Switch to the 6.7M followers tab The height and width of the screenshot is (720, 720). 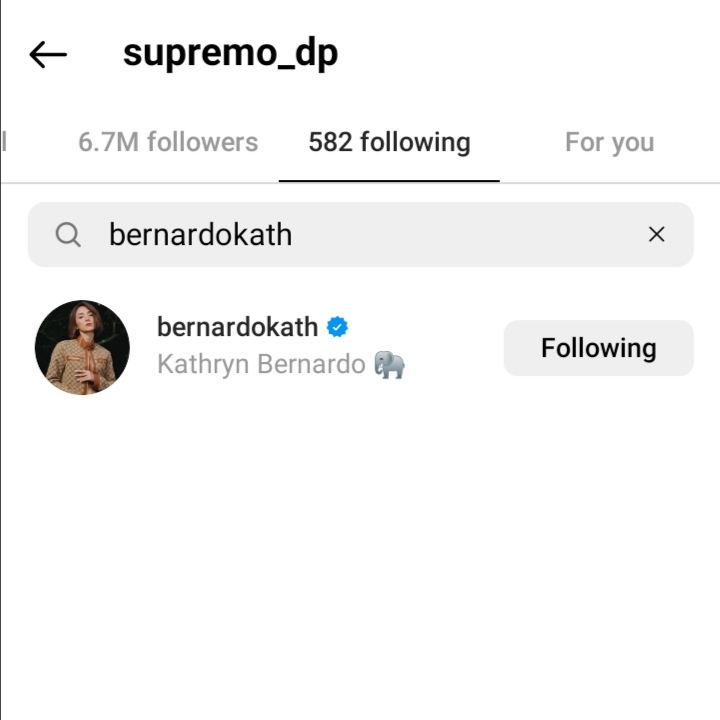click(168, 142)
